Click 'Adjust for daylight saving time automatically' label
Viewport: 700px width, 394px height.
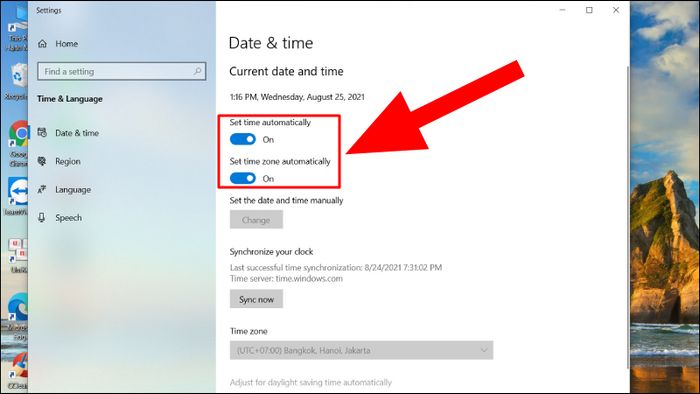click(311, 382)
